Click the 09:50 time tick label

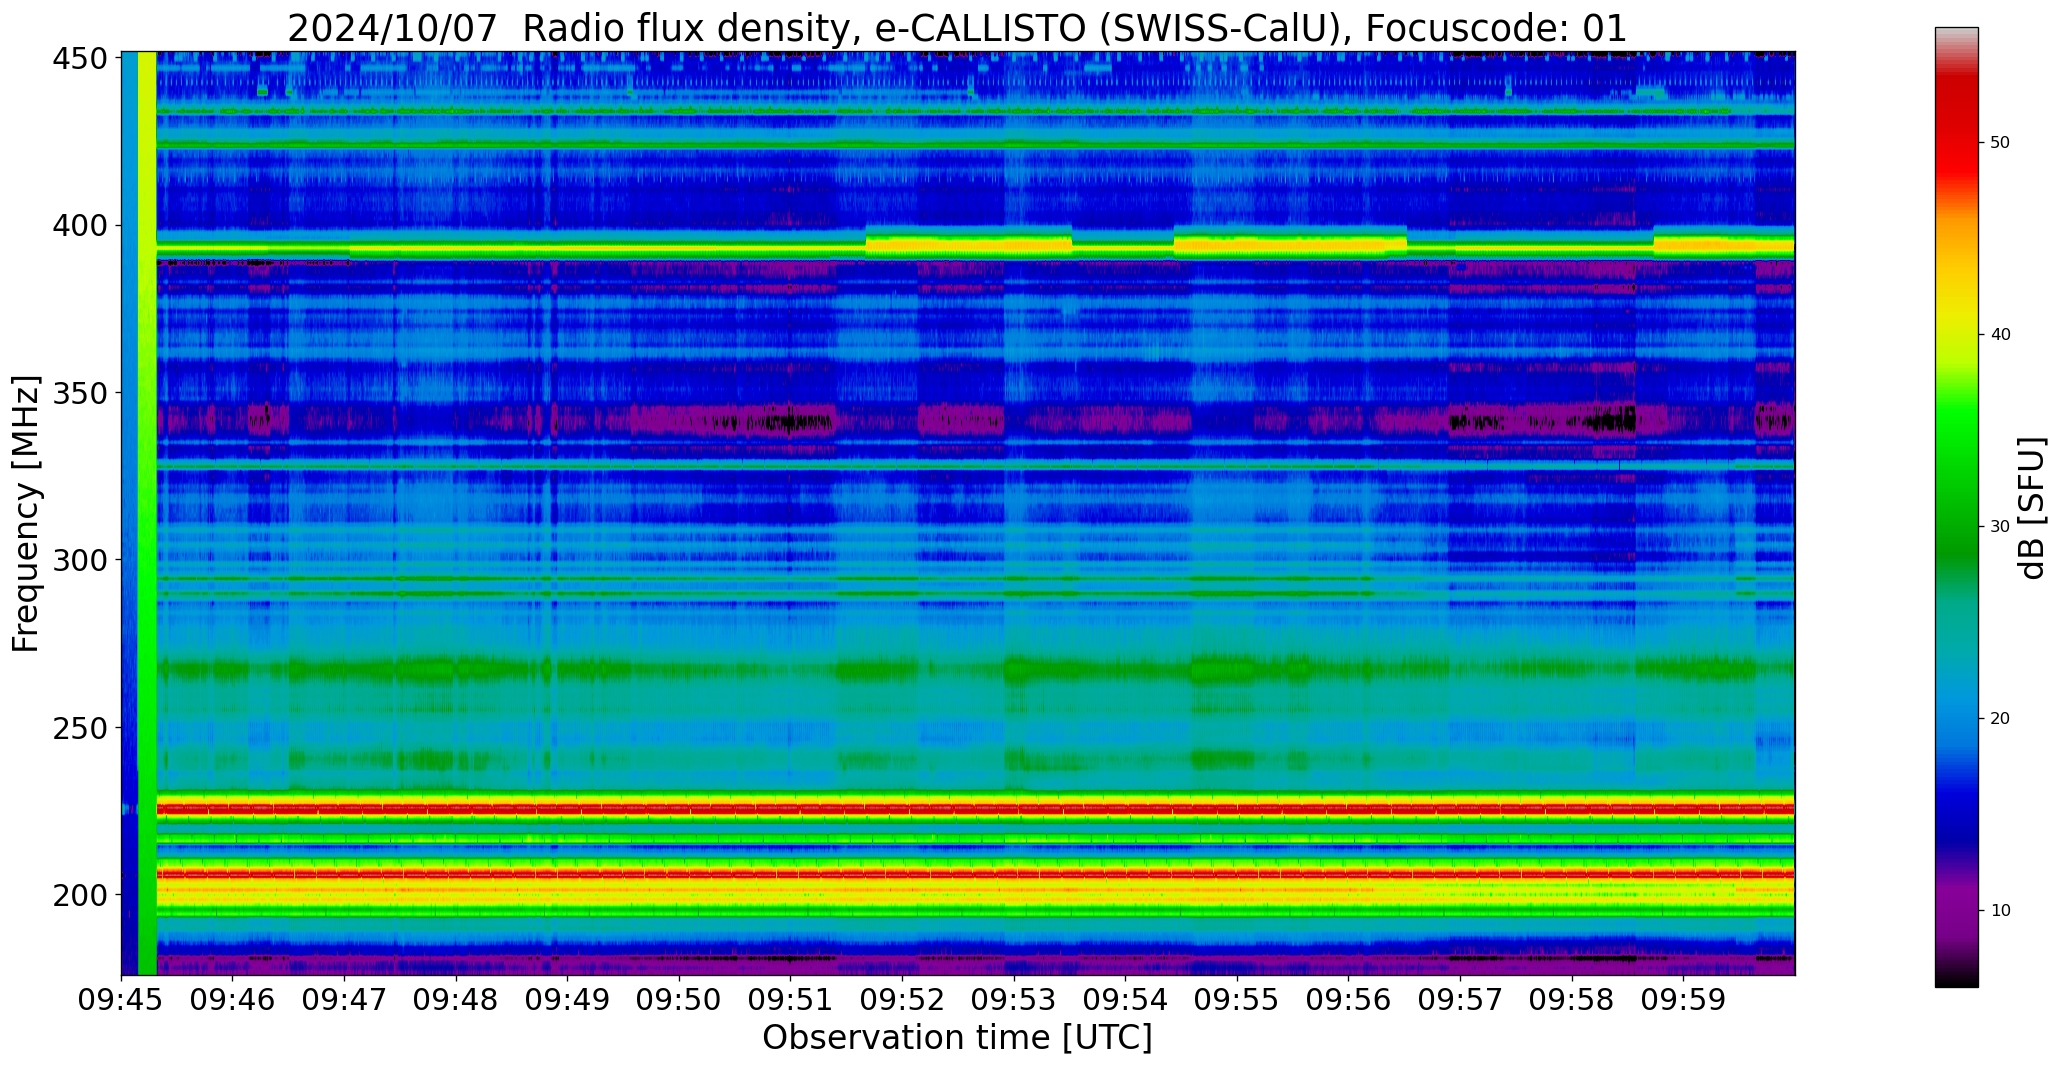click(679, 999)
